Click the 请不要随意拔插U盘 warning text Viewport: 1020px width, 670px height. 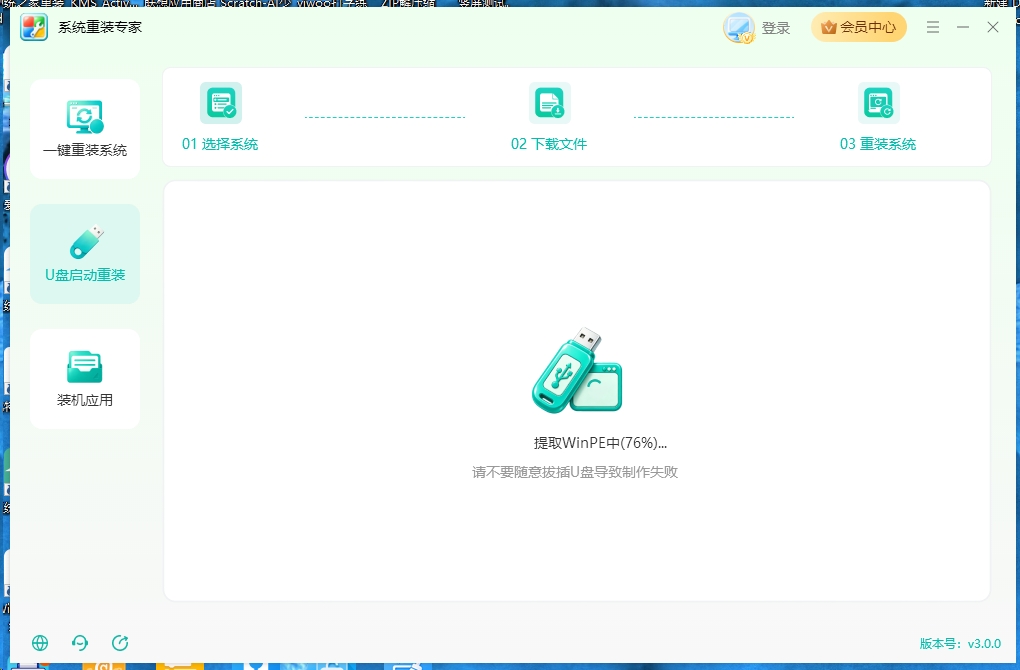tap(575, 472)
